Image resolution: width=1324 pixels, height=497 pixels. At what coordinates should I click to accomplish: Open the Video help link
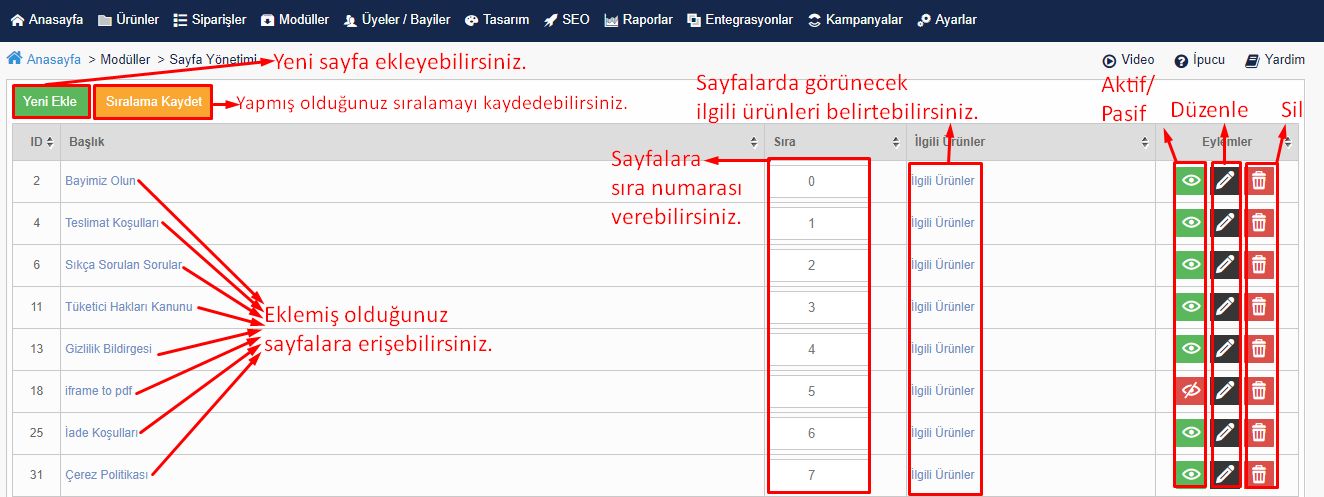point(1128,60)
